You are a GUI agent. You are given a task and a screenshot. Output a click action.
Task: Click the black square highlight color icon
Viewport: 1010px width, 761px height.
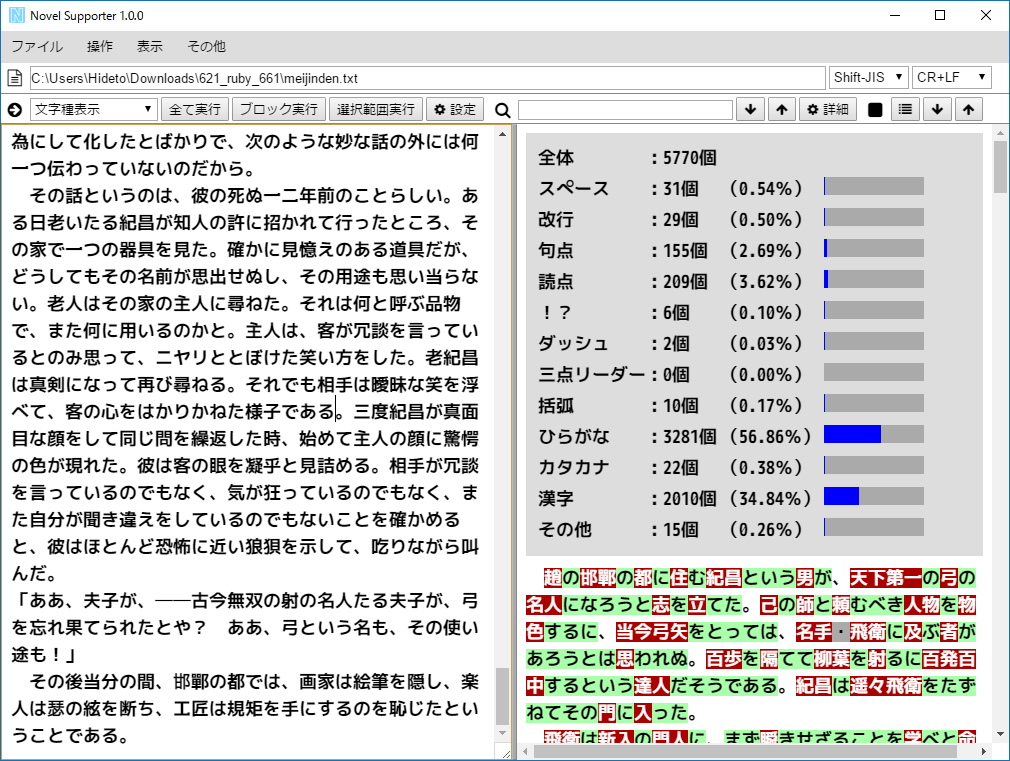tap(872, 110)
